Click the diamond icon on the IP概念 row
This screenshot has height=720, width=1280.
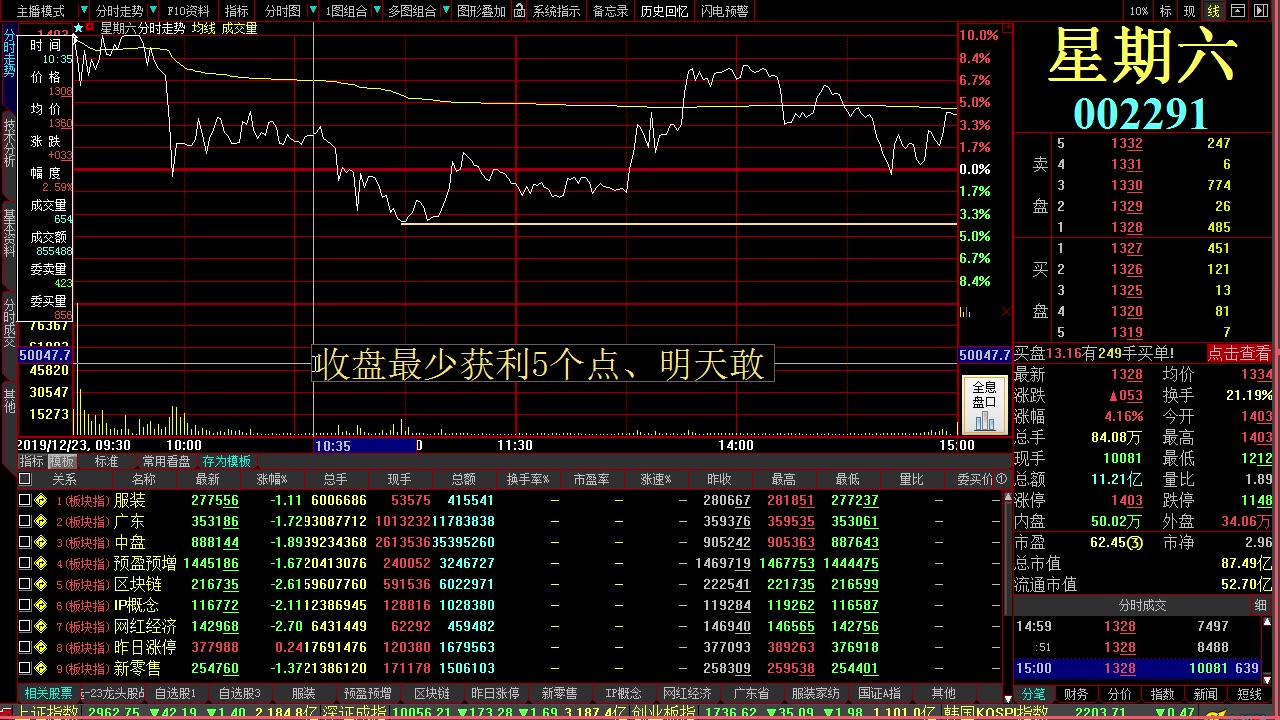coord(41,605)
